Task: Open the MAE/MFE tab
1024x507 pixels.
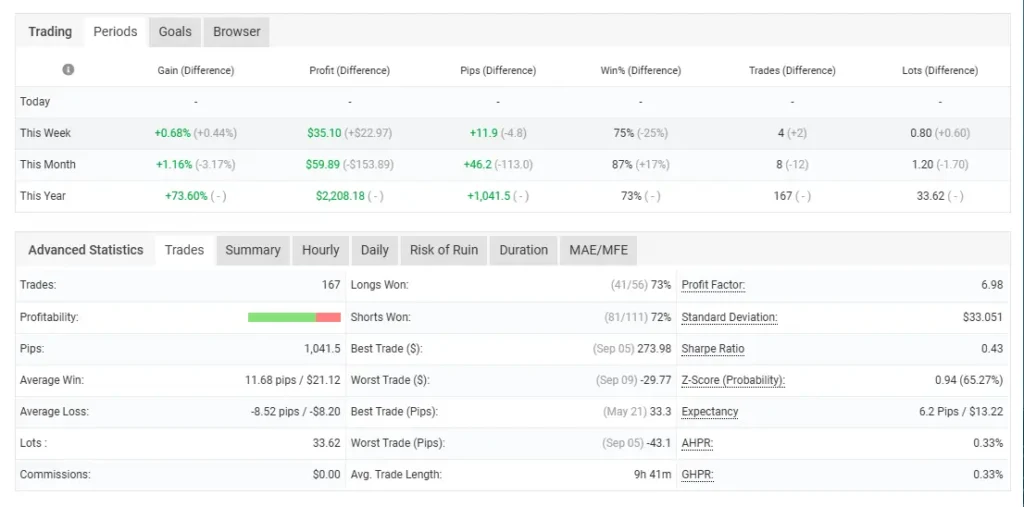Action: (597, 250)
